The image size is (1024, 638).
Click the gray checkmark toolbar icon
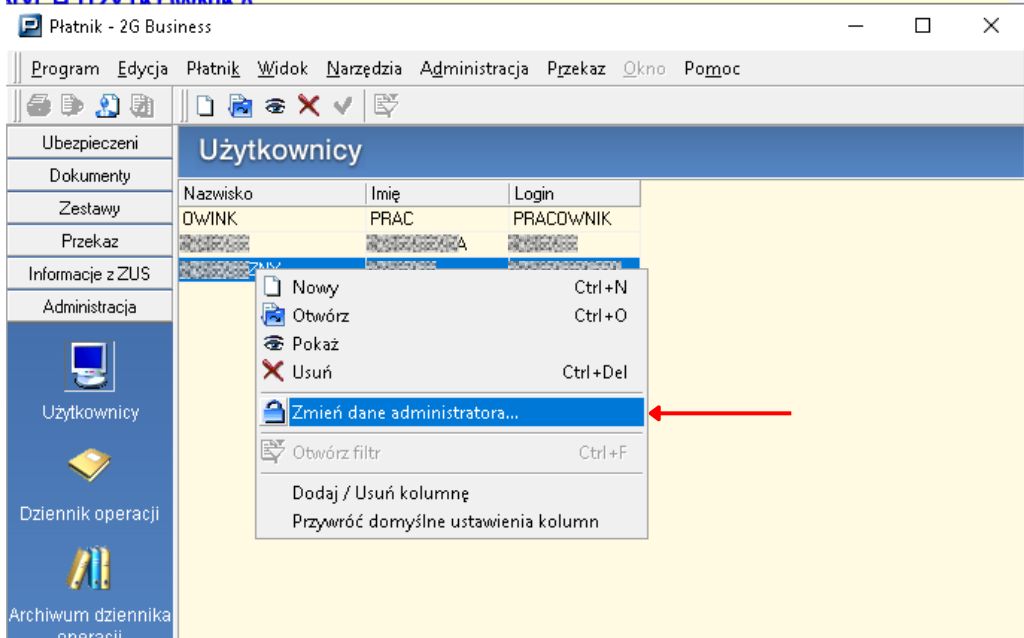(x=342, y=105)
